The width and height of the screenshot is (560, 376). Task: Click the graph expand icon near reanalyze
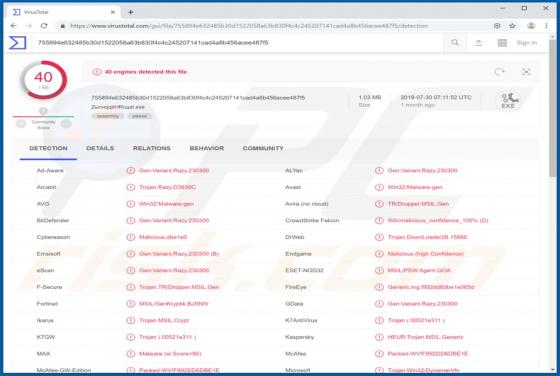(526, 72)
